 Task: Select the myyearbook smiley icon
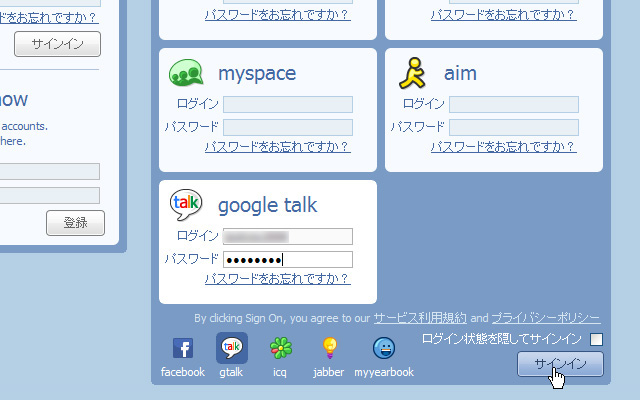click(x=384, y=348)
